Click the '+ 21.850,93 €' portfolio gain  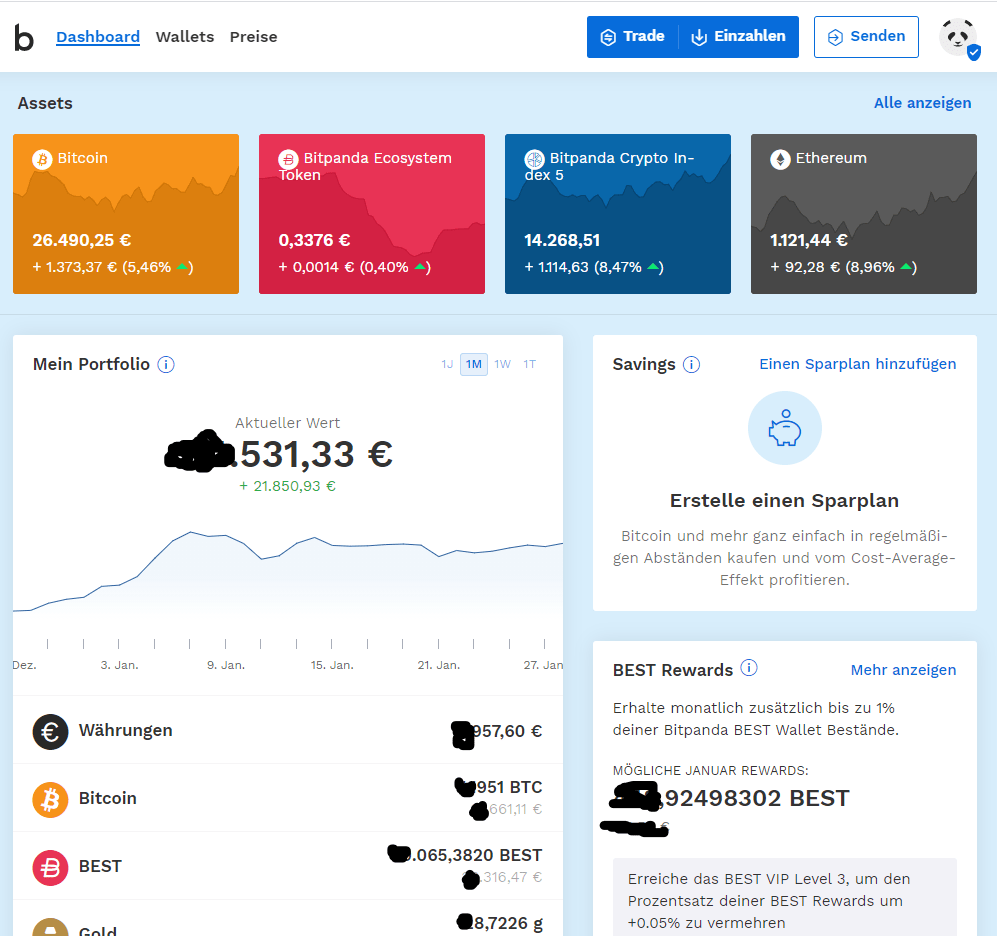click(x=287, y=486)
